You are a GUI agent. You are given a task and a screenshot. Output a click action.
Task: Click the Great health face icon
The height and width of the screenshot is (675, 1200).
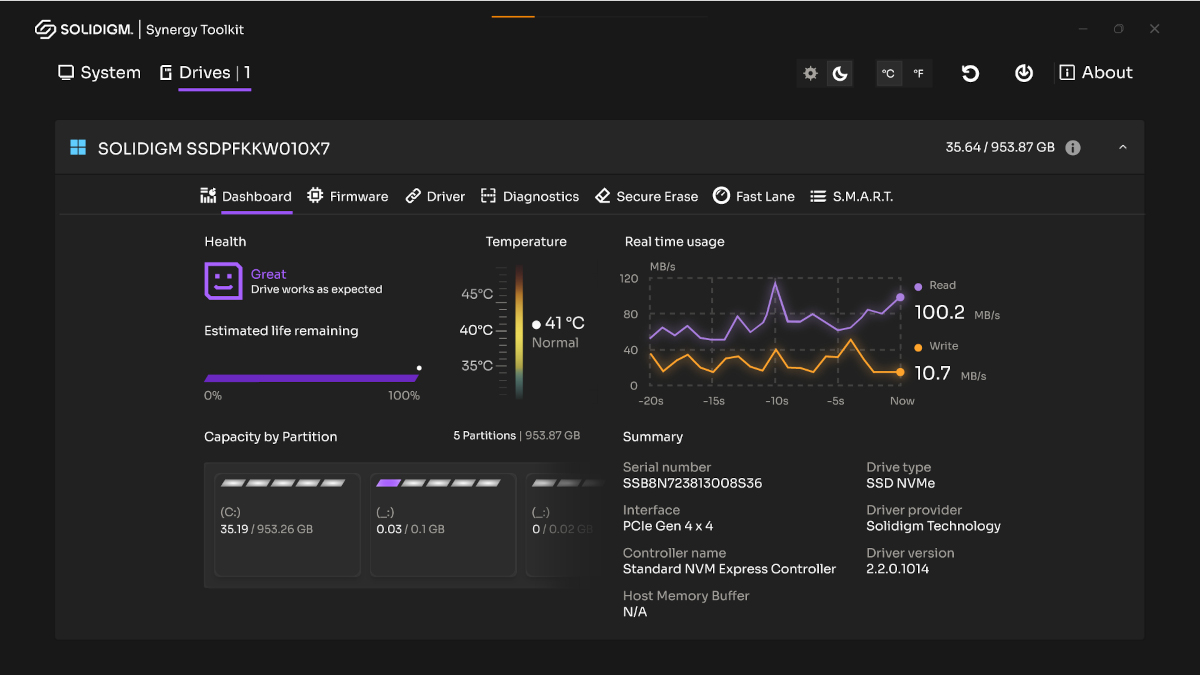[x=223, y=281]
